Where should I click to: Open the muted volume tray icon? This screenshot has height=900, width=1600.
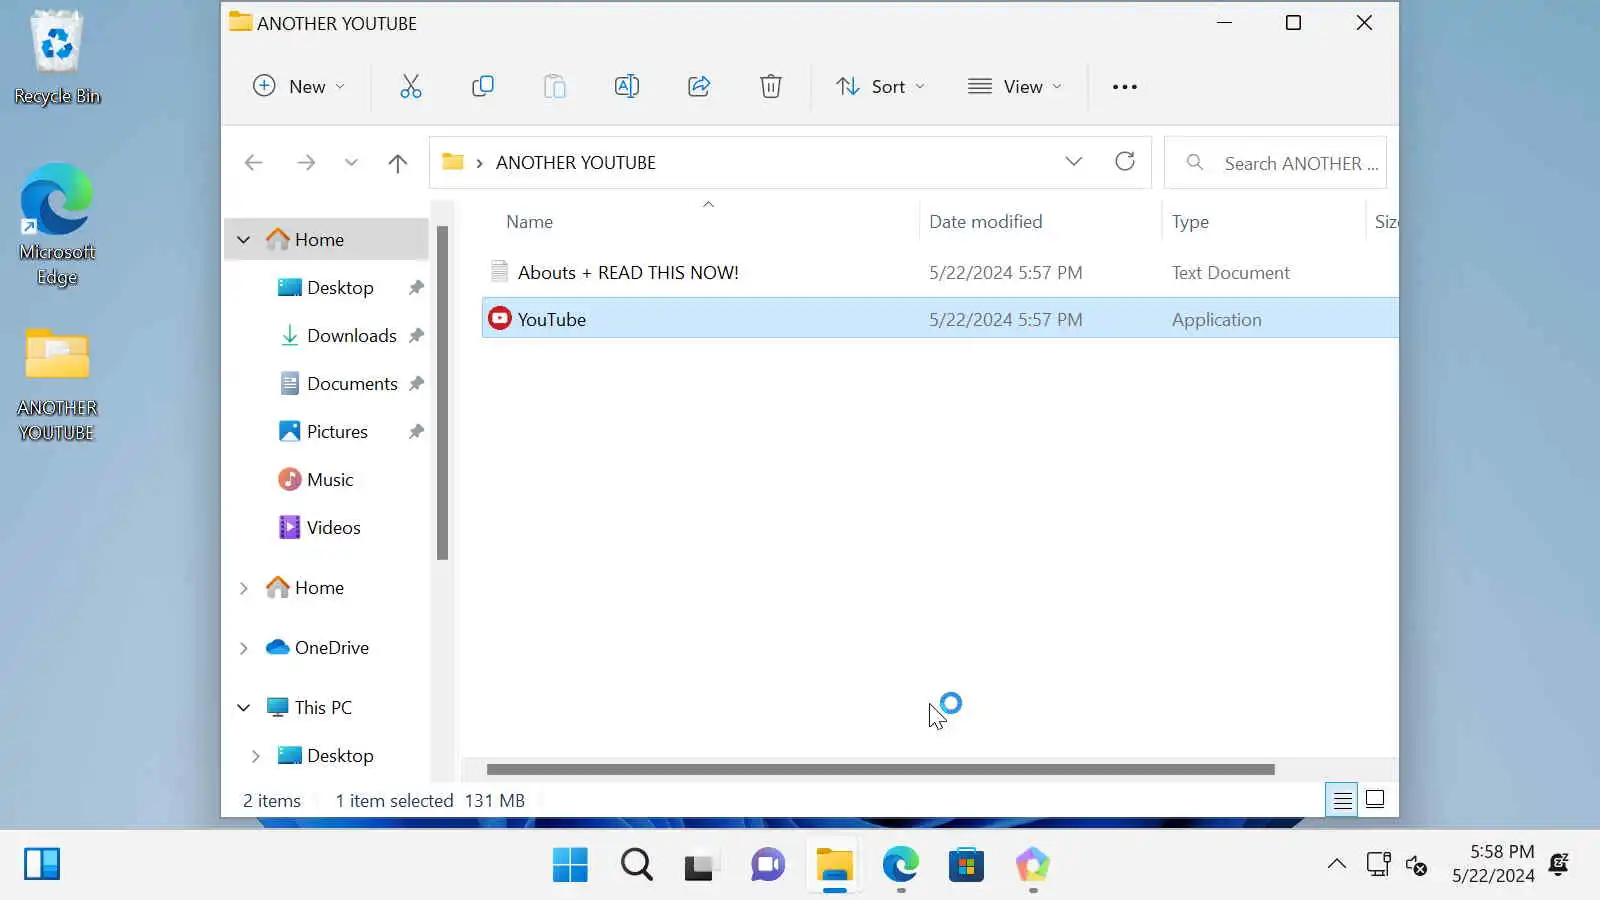1416,864
